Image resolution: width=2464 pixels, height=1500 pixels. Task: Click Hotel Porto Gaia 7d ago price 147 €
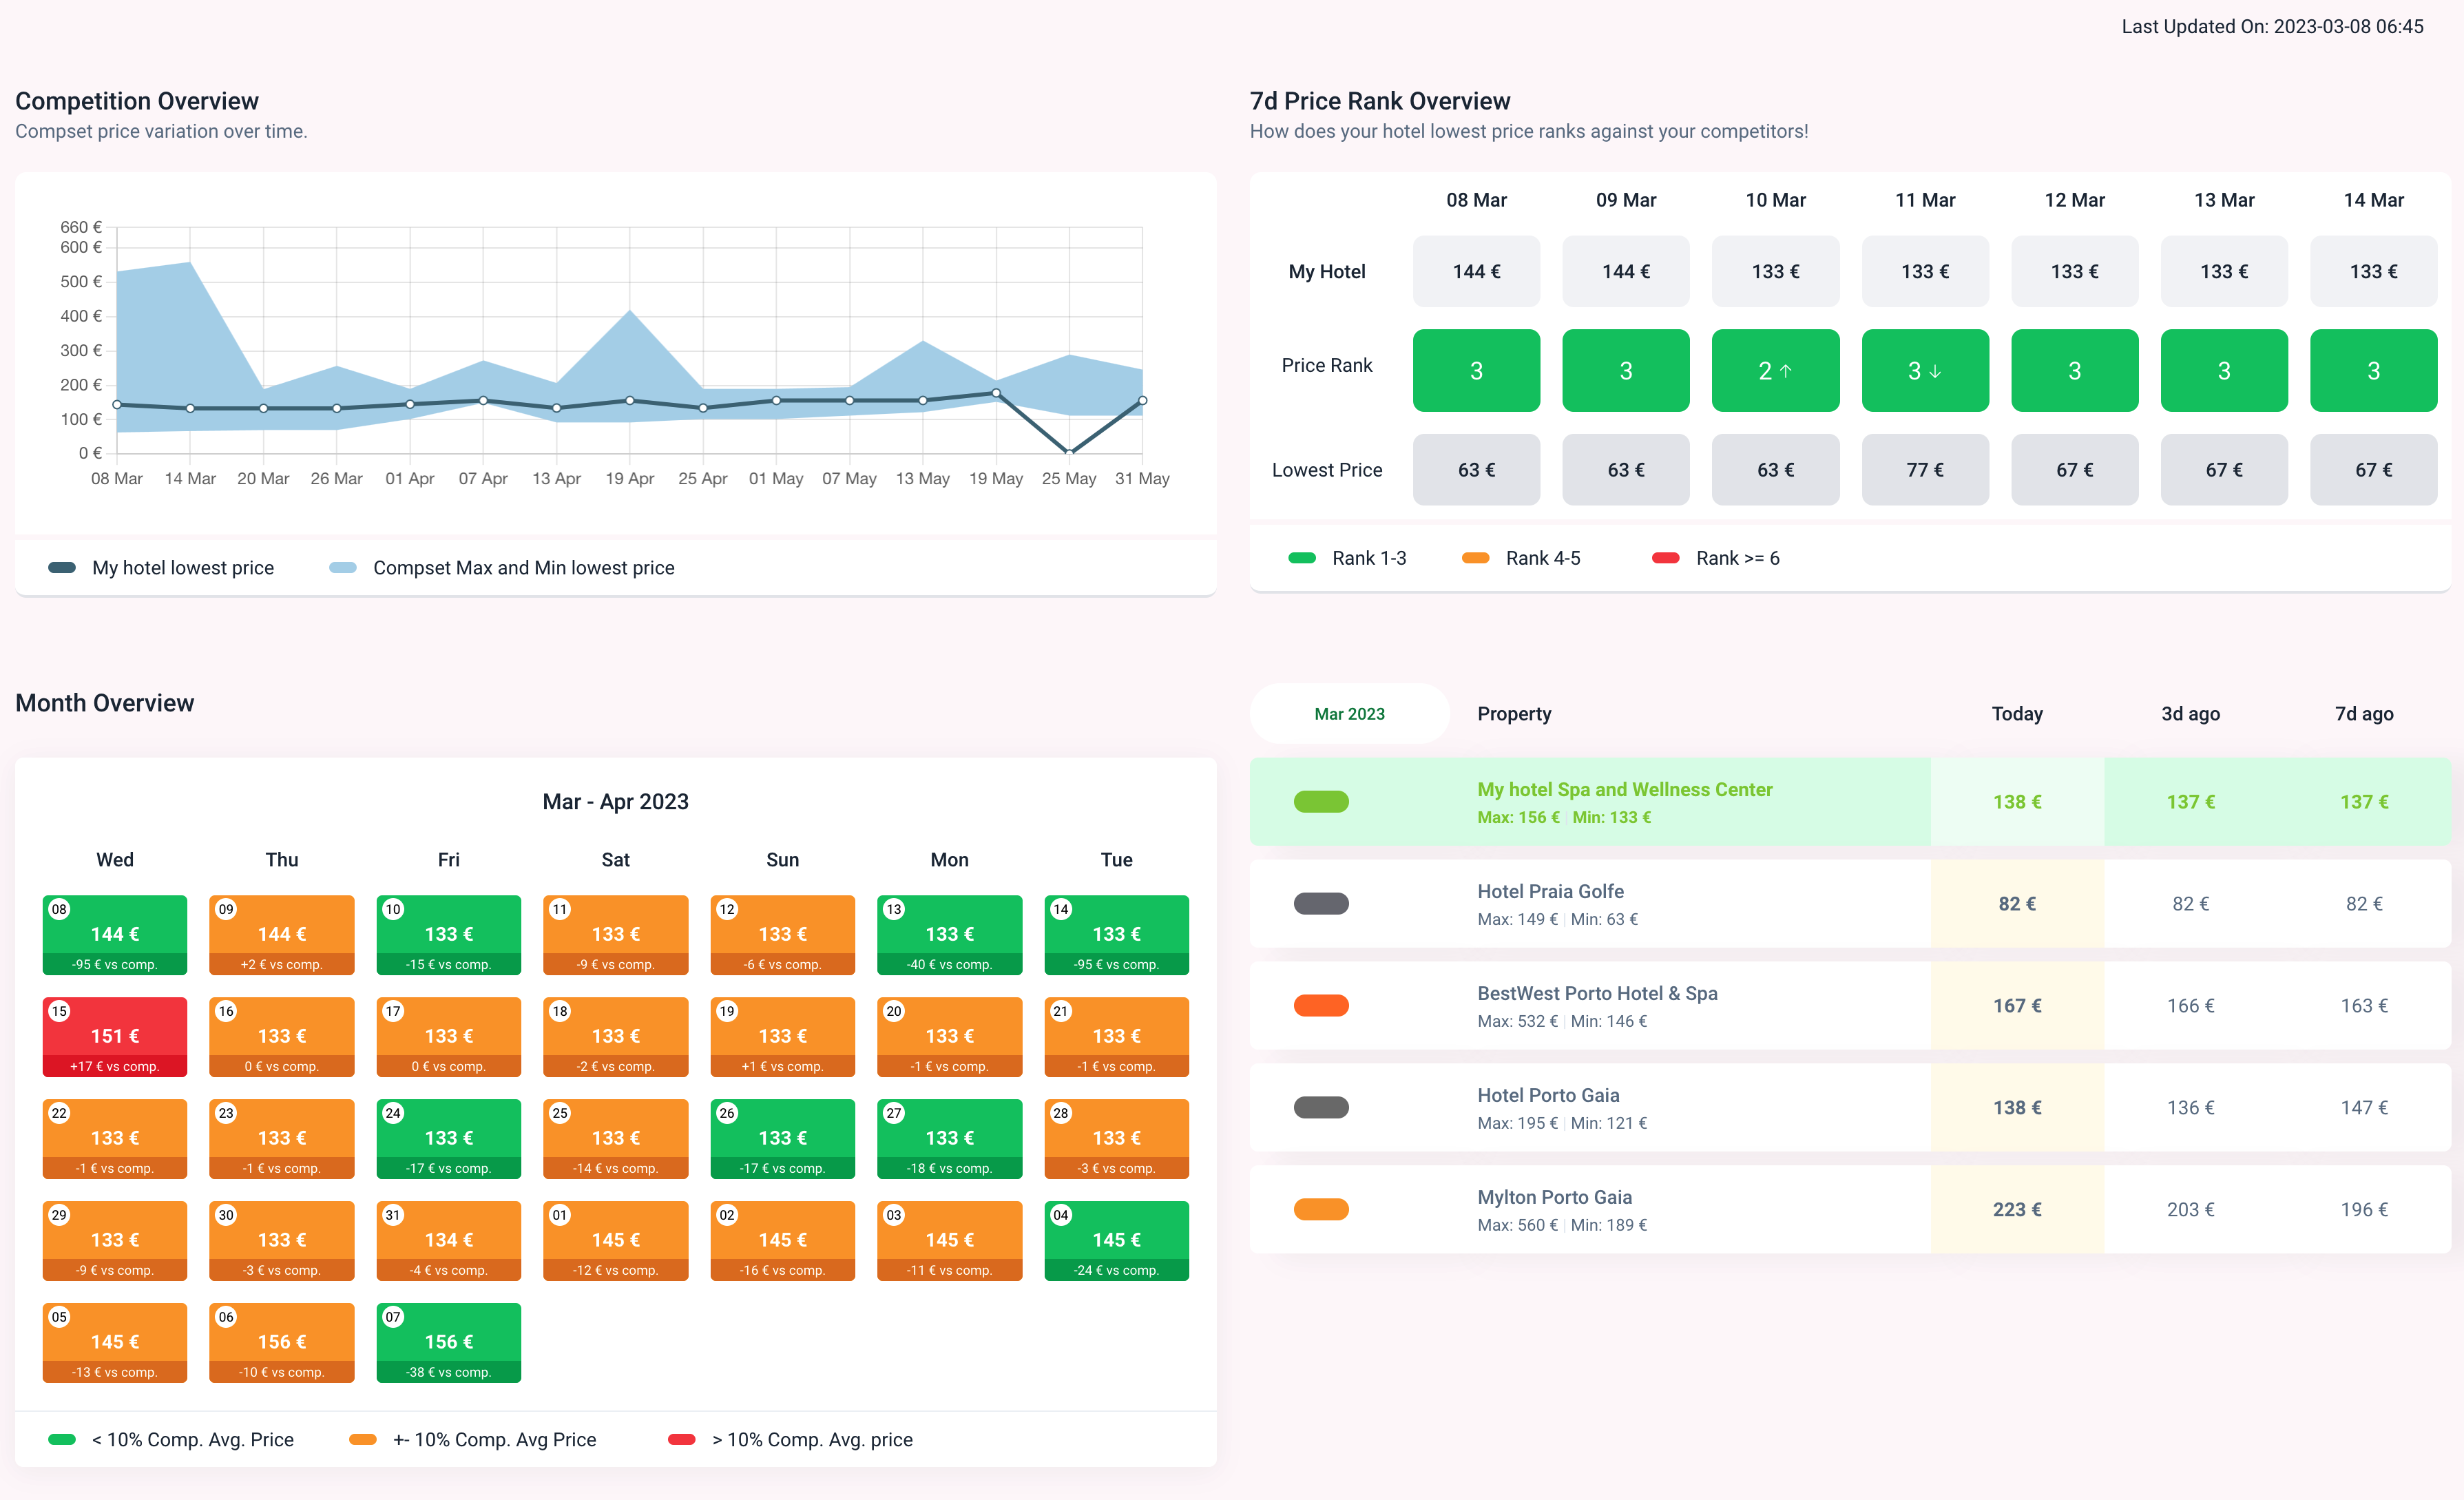coord(2363,1108)
